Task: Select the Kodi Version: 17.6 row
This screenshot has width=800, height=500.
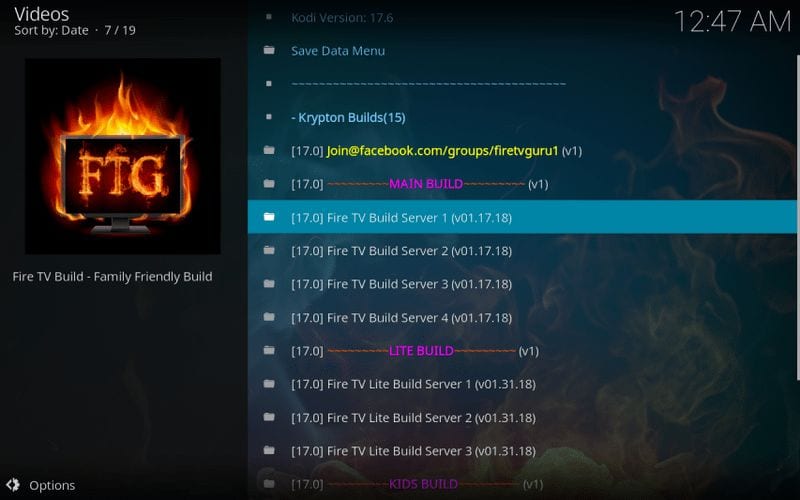Action: [x=522, y=17]
